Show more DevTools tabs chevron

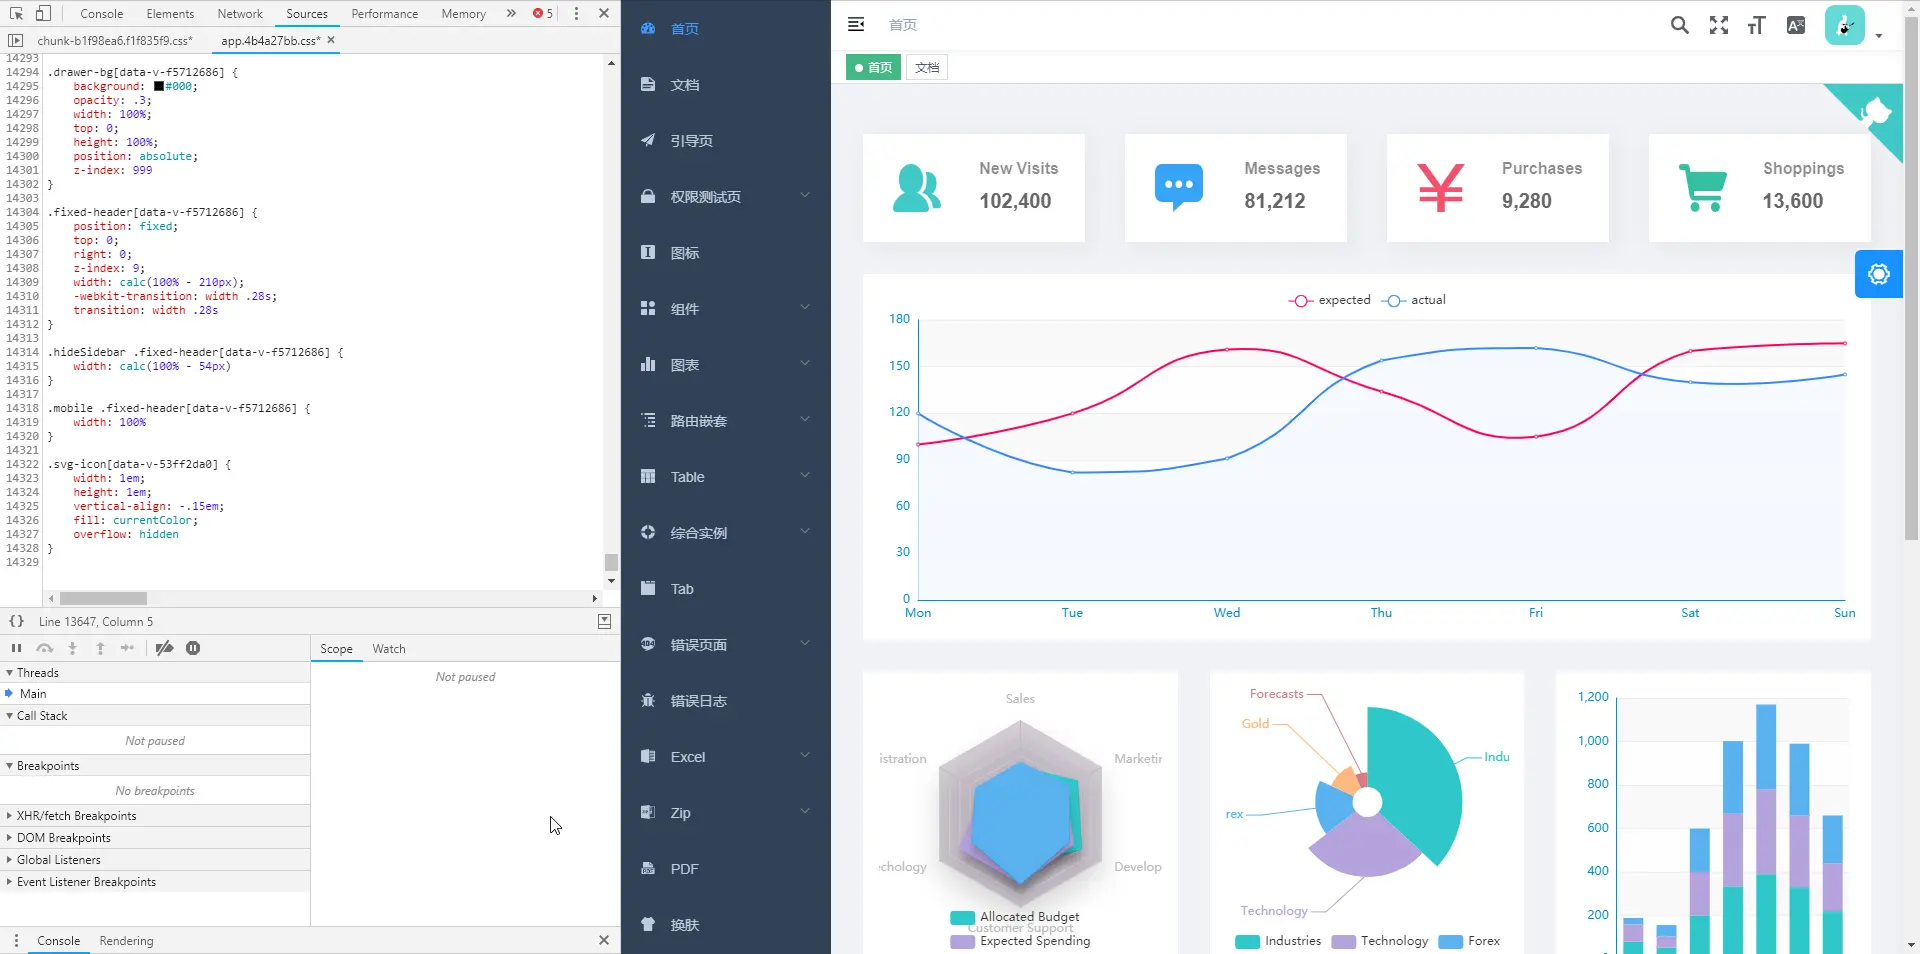click(x=511, y=13)
